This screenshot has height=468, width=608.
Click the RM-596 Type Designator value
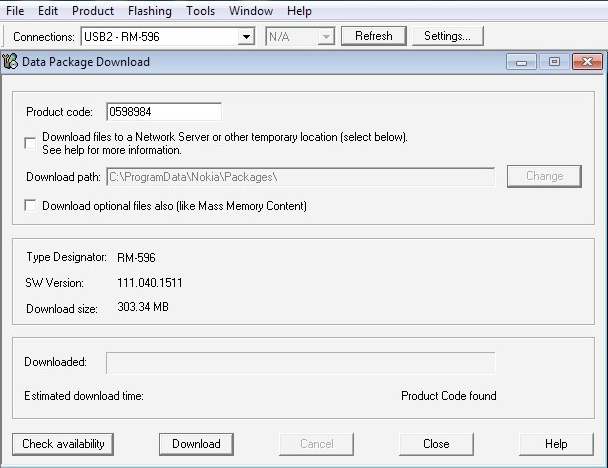136,258
